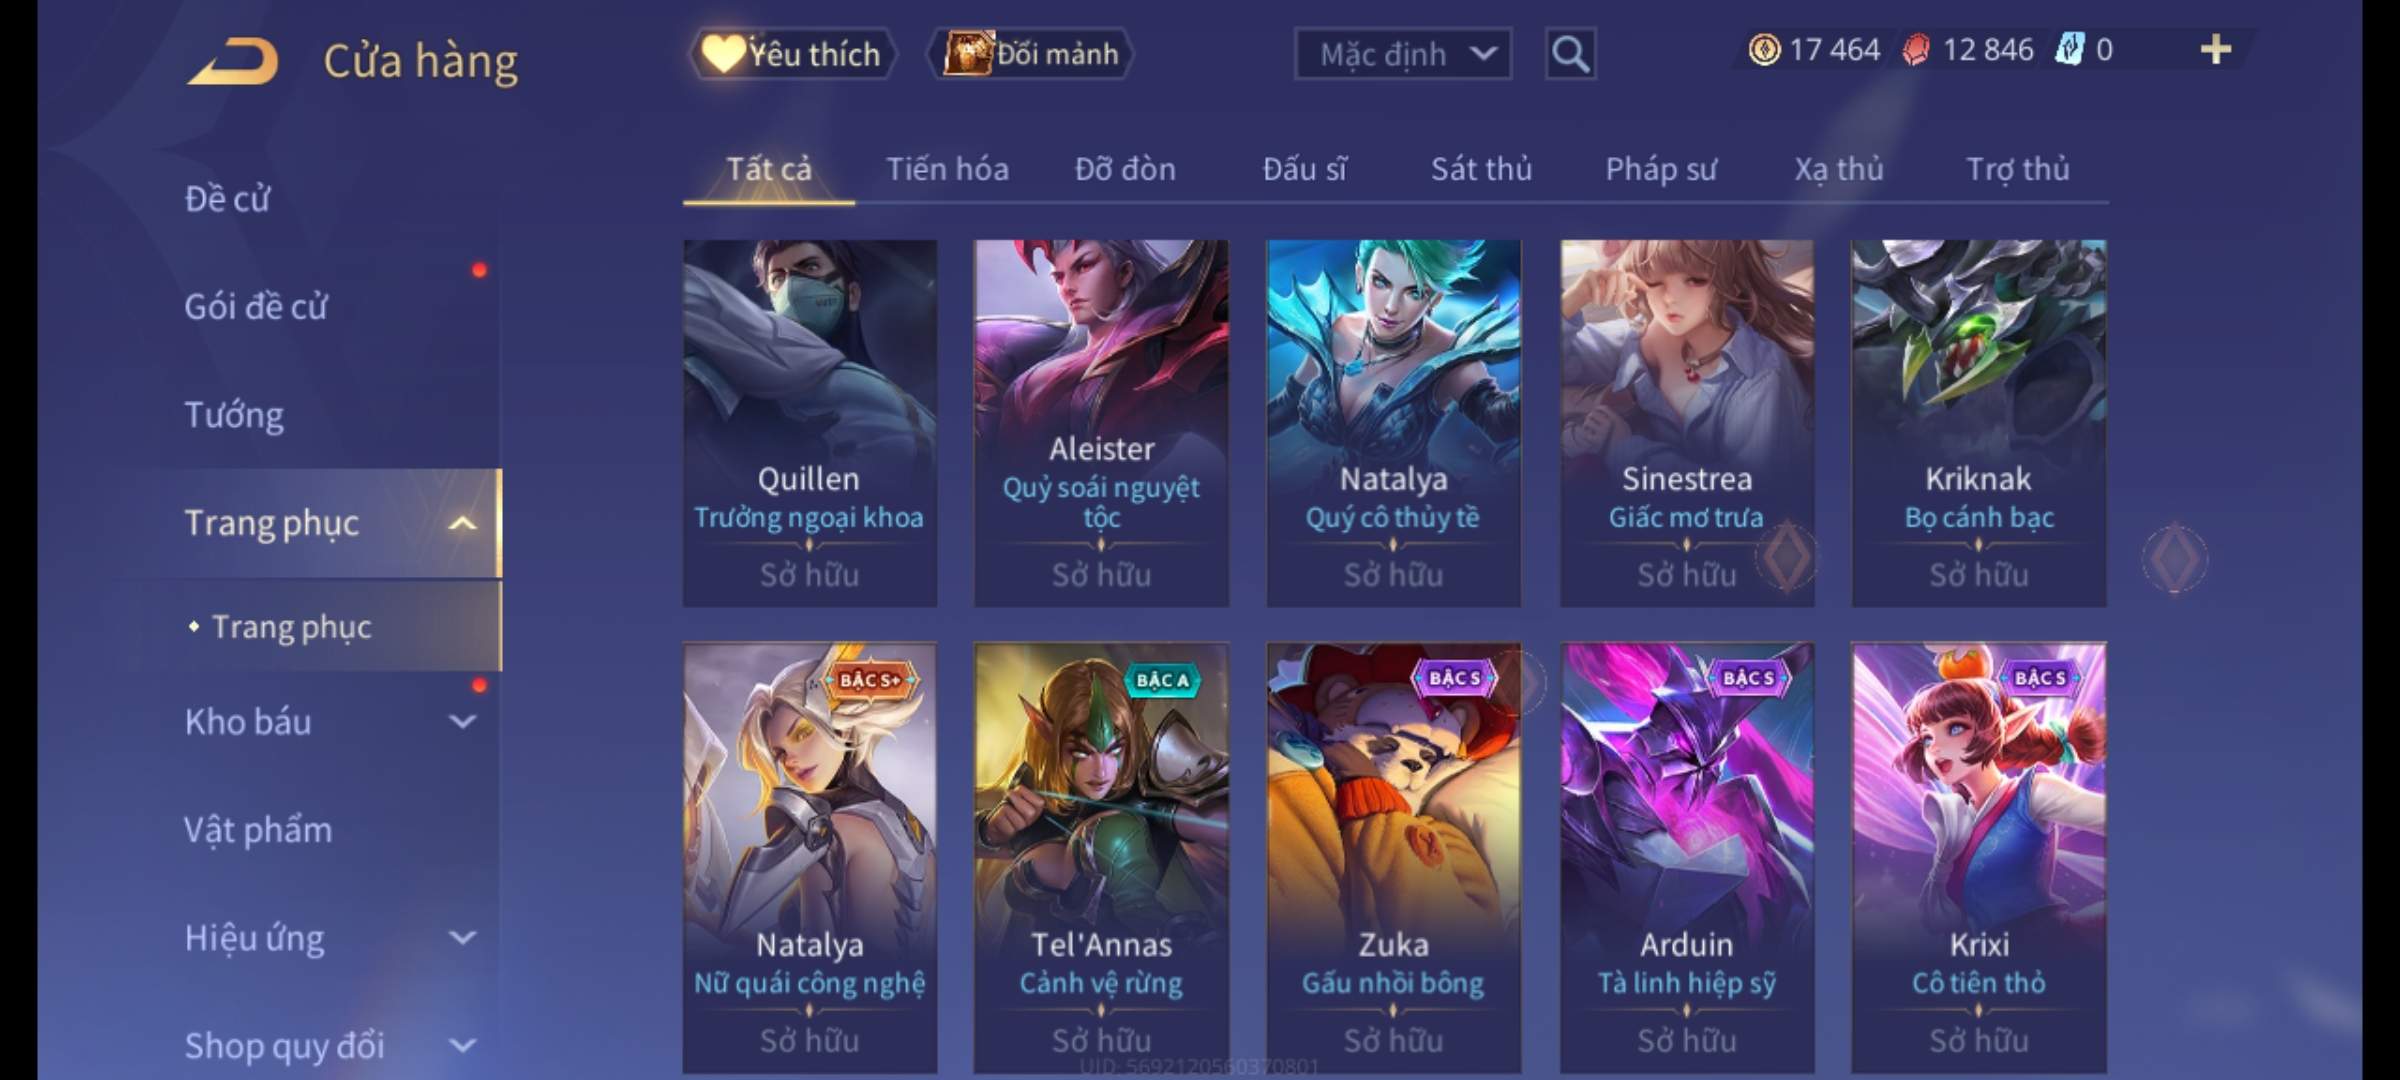Open Gói đề cử in sidebar
The width and height of the screenshot is (2400, 1080).
coord(256,306)
